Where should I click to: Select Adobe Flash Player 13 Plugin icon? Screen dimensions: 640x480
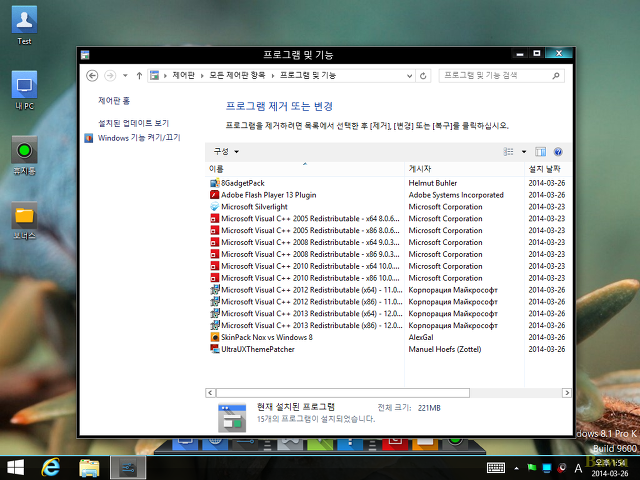click(x=215, y=195)
